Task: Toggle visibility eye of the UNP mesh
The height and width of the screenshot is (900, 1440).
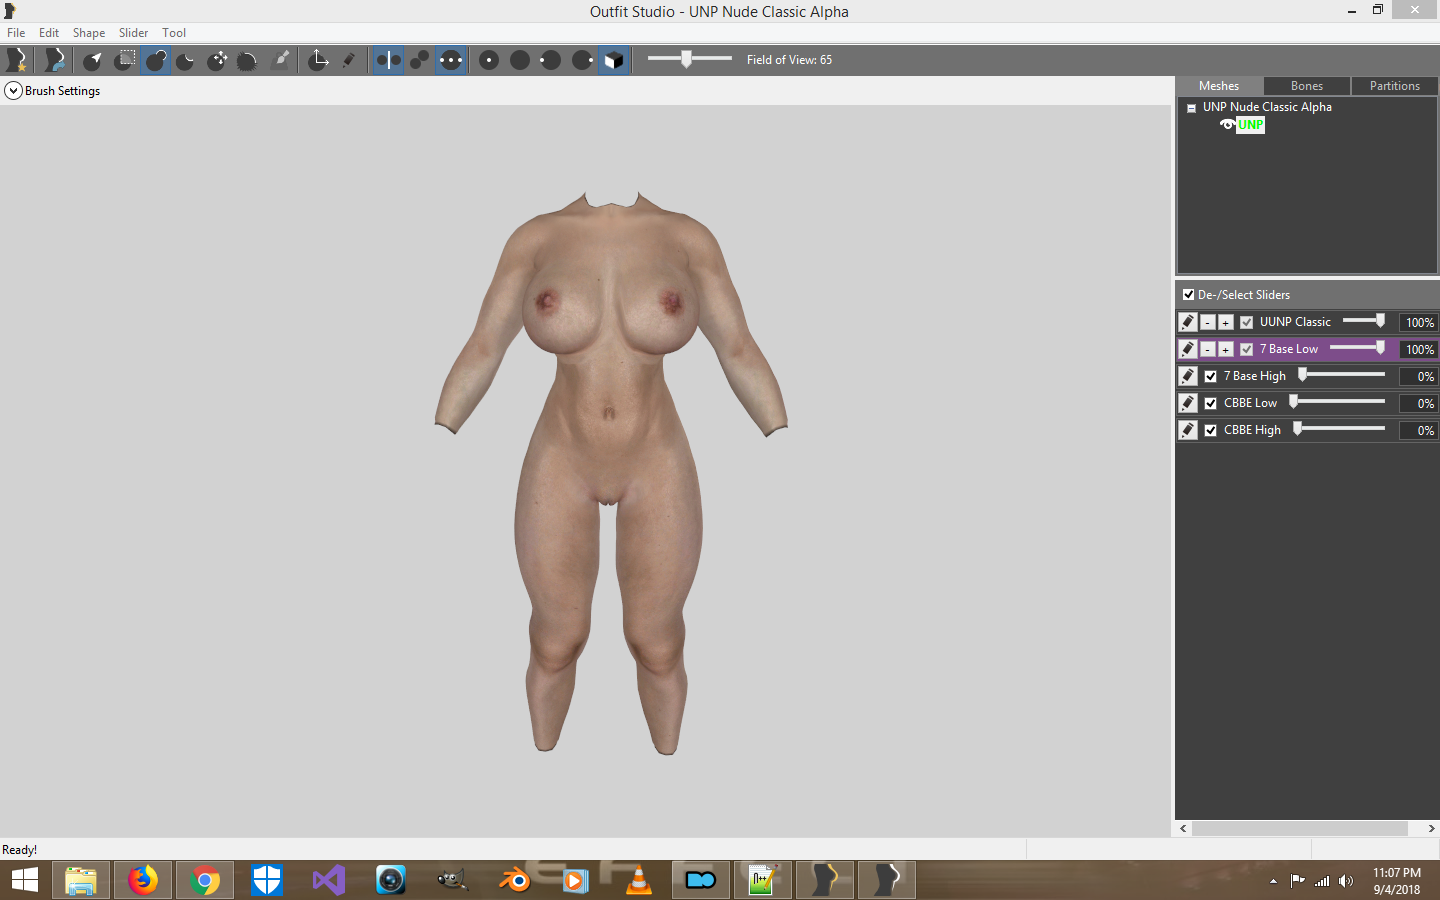Action: pos(1227,125)
